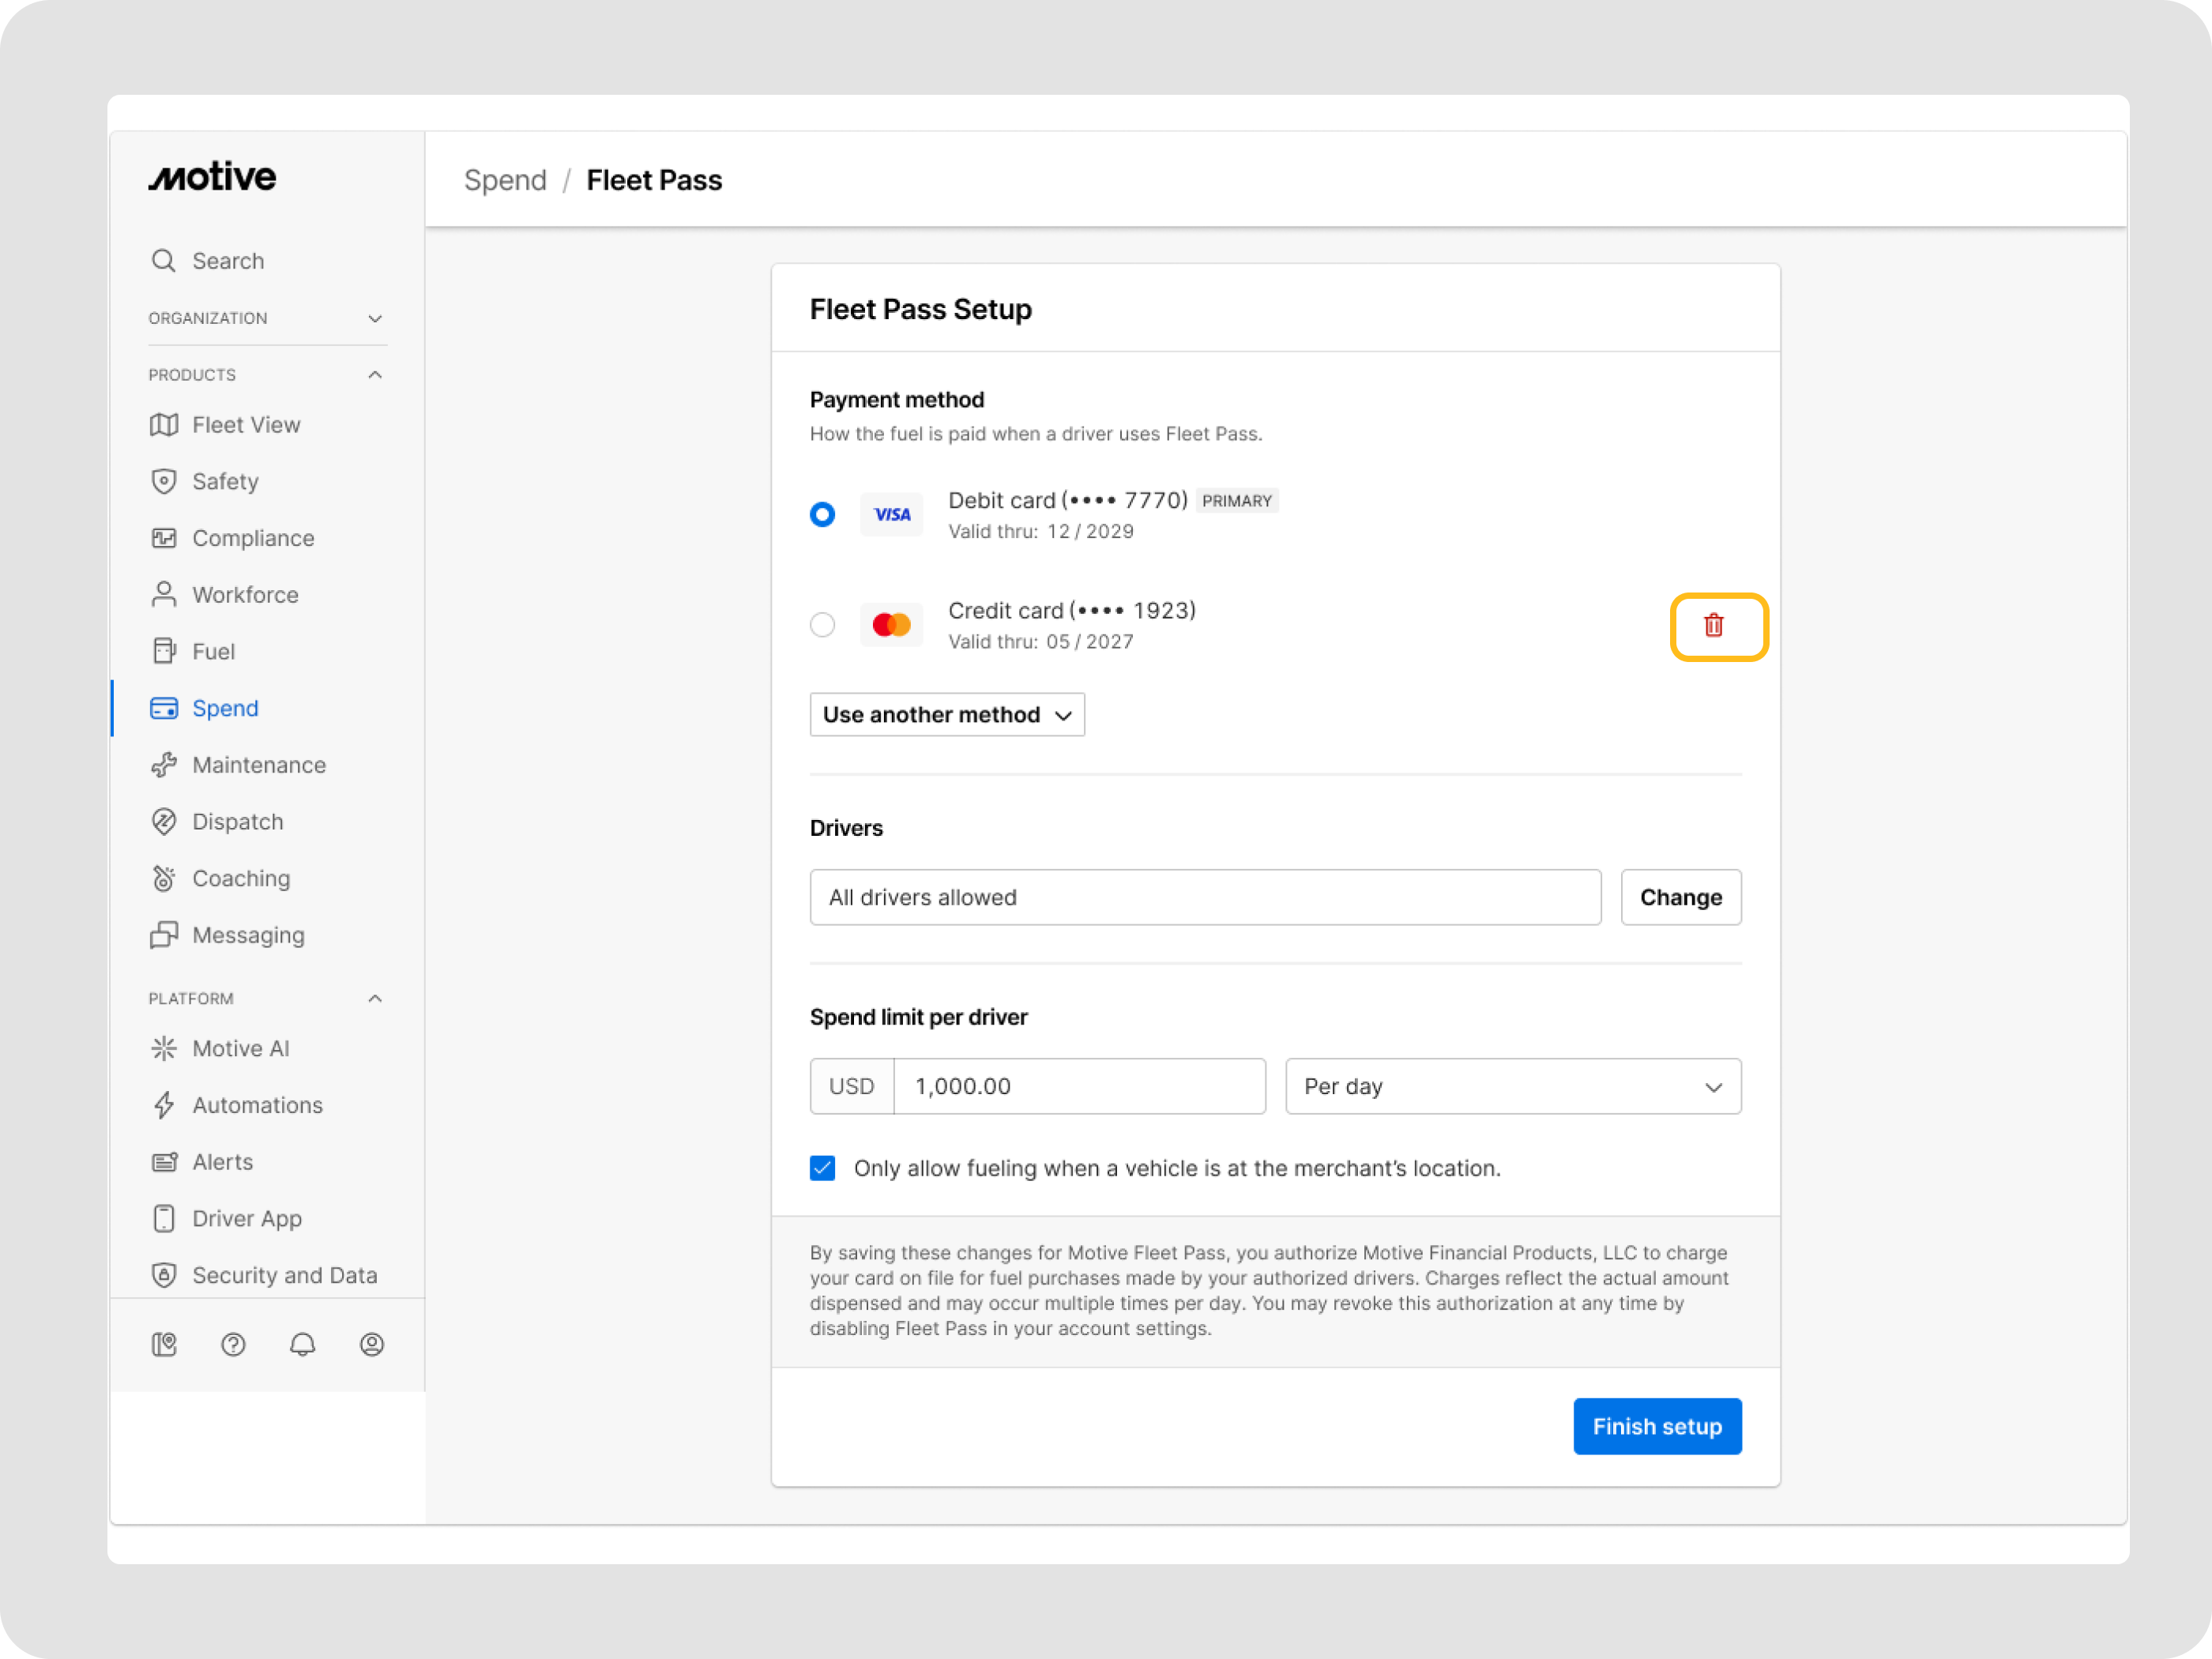This screenshot has width=2212, height=1659.
Task: Click the Finish setup button
Action: (x=1657, y=1426)
